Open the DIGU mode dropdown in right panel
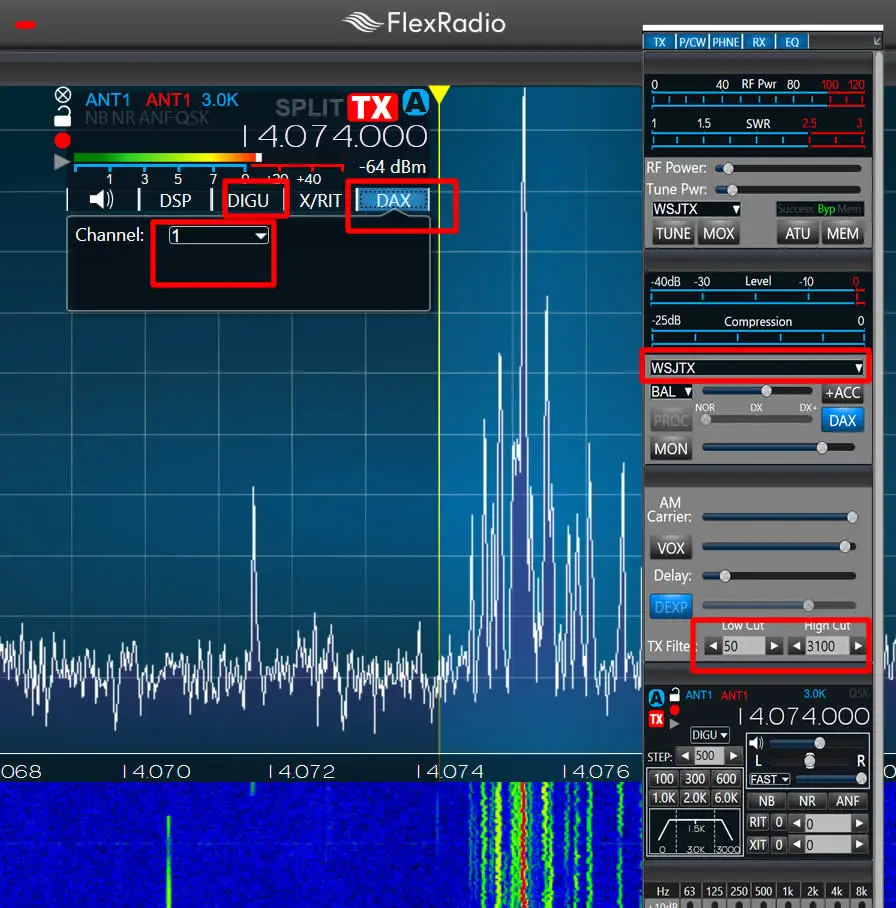Screen dimensions: 896x908 pos(710,735)
